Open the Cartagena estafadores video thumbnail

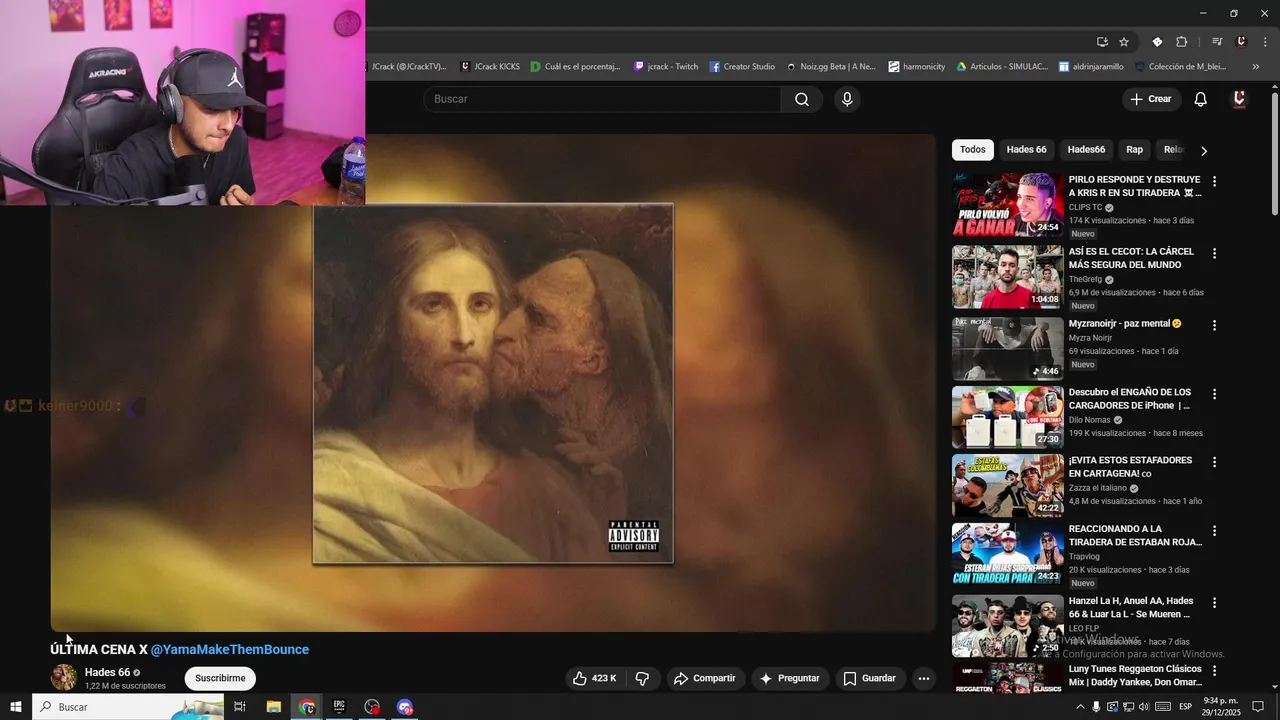pos(1007,486)
